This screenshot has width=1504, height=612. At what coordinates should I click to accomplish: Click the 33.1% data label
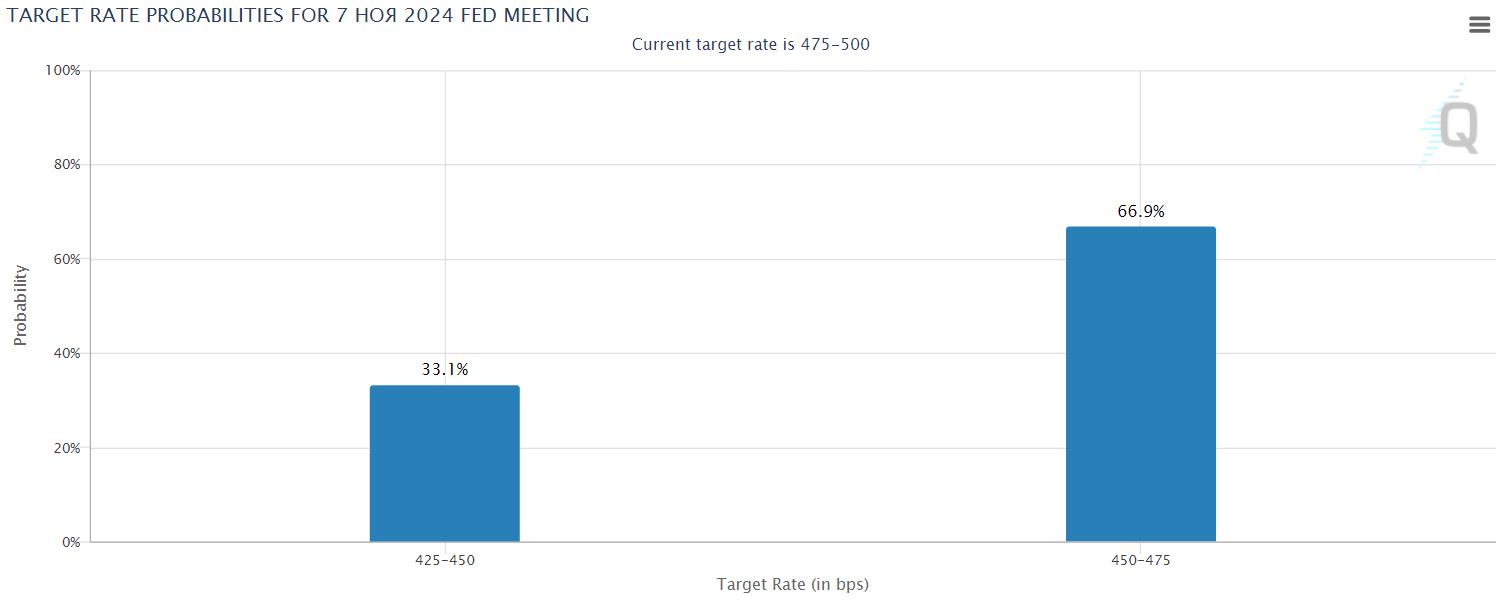coord(445,369)
